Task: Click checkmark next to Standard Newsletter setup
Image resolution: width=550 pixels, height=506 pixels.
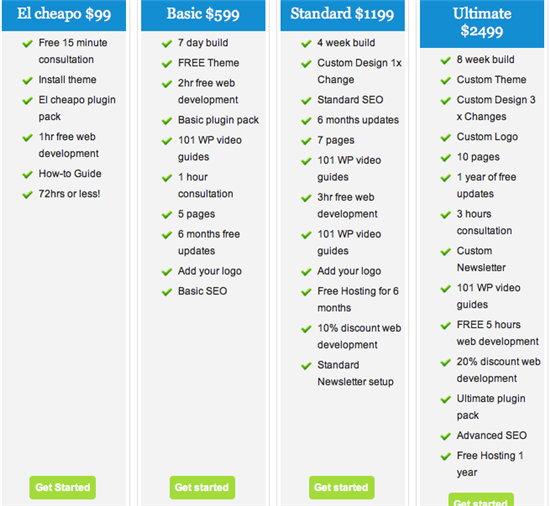Action: (x=306, y=366)
